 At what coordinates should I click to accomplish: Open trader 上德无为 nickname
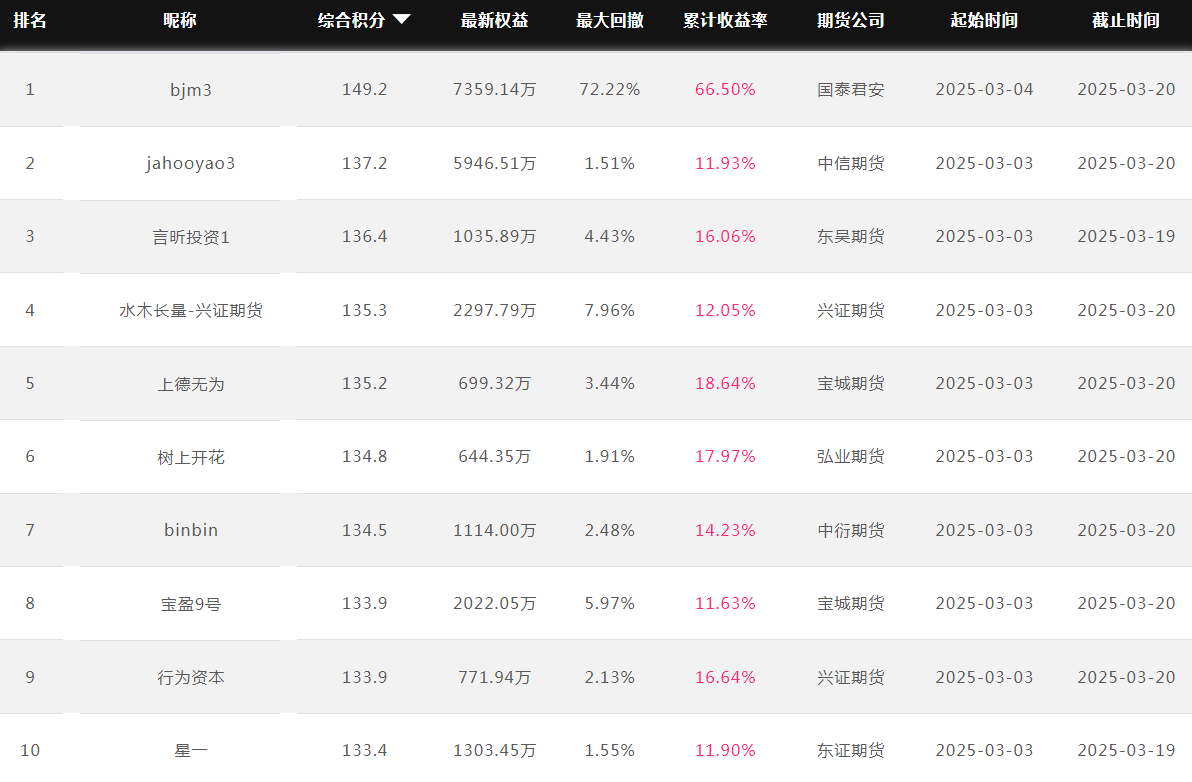tap(191, 384)
